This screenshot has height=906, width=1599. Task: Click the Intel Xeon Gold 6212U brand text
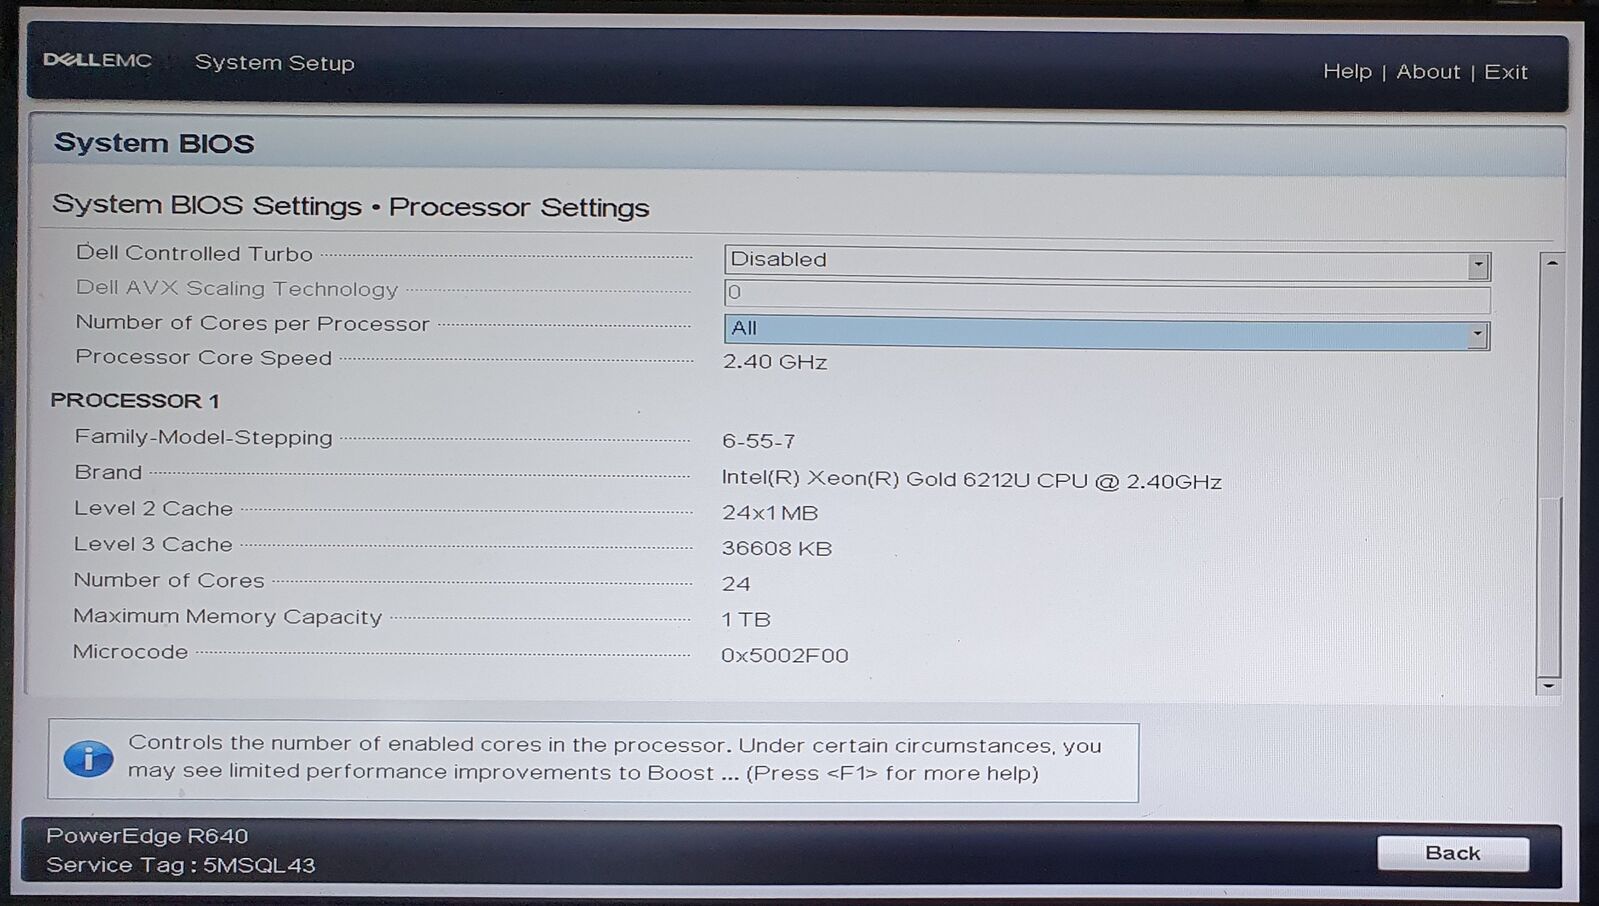point(971,481)
